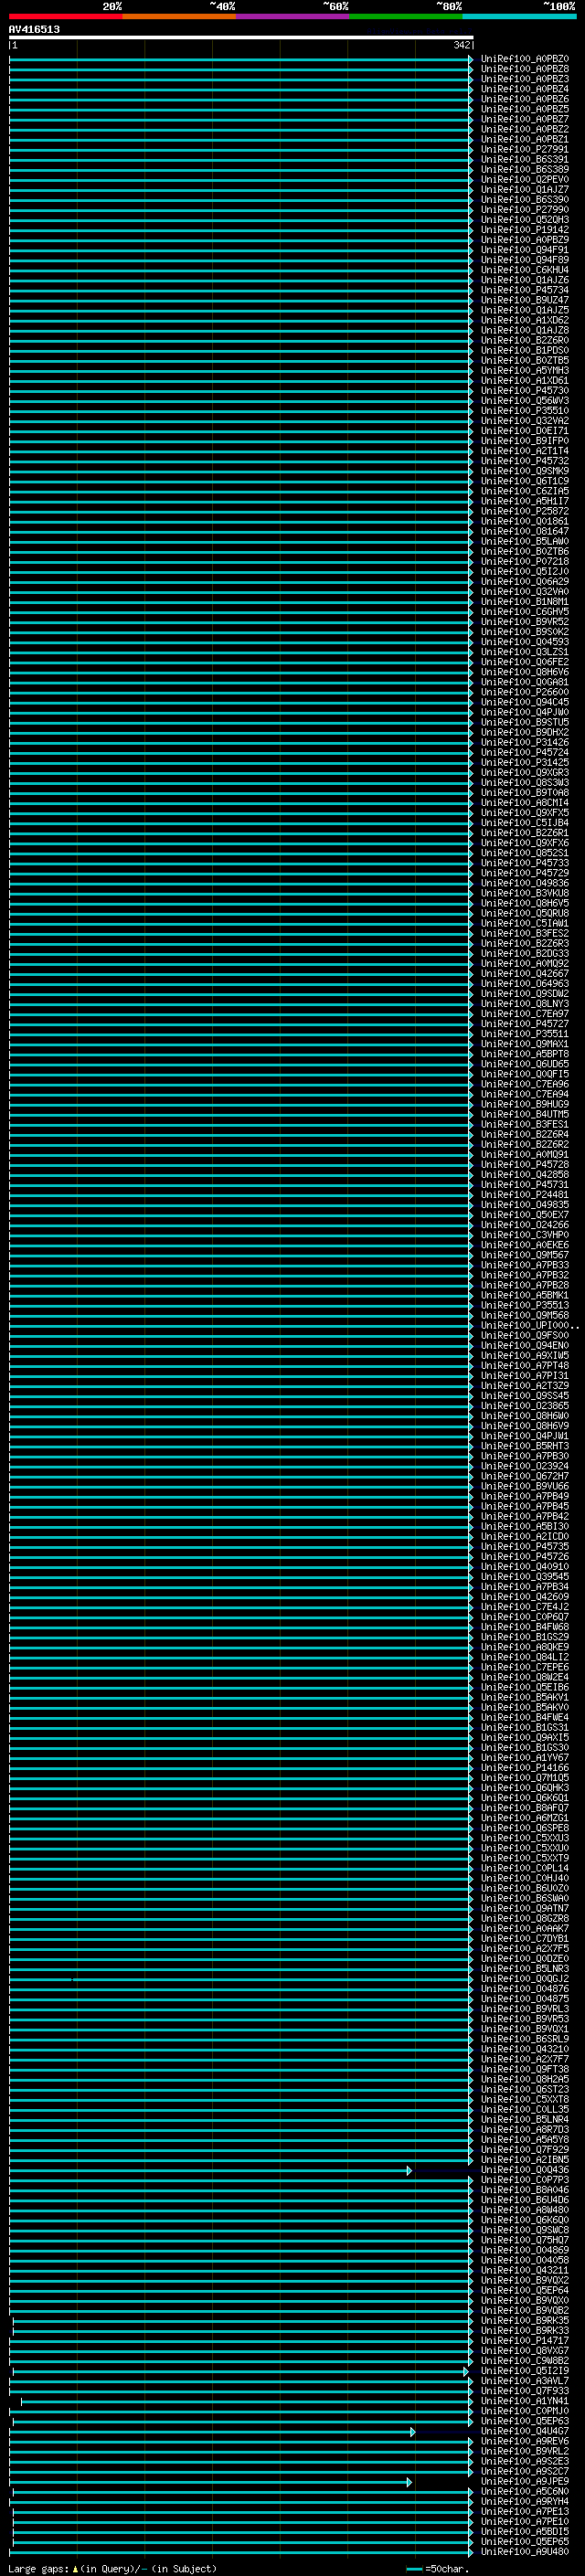Click the green ~80% identity legend bar
The width and height of the screenshot is (585, 2576).
pyautogui.click(x=406, y=16)
